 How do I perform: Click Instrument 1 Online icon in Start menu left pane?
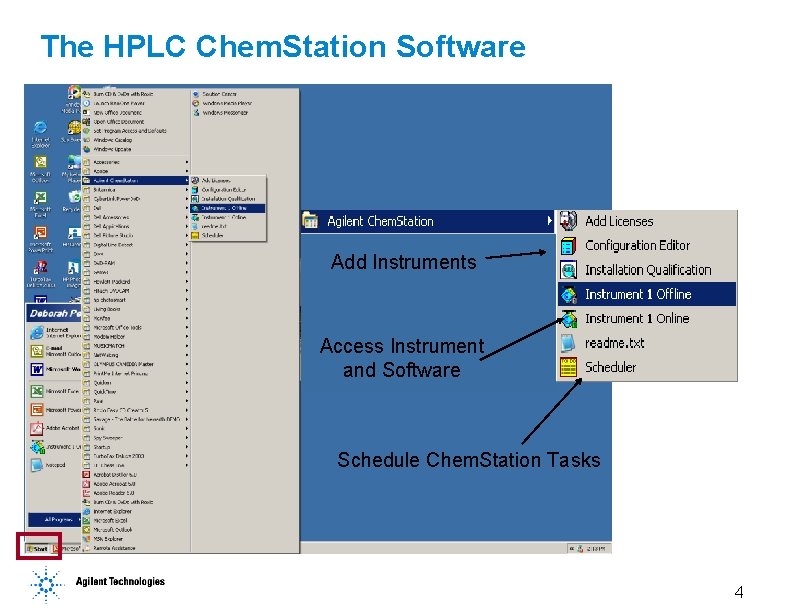point(37,447)
